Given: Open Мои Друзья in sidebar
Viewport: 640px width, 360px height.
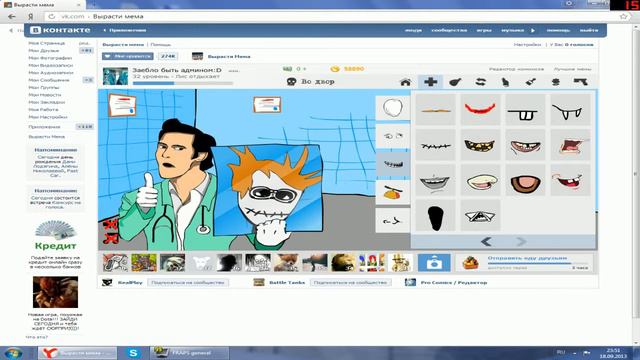Looking at the screenshot, I should pyautogui.click(x=44, y=51).
